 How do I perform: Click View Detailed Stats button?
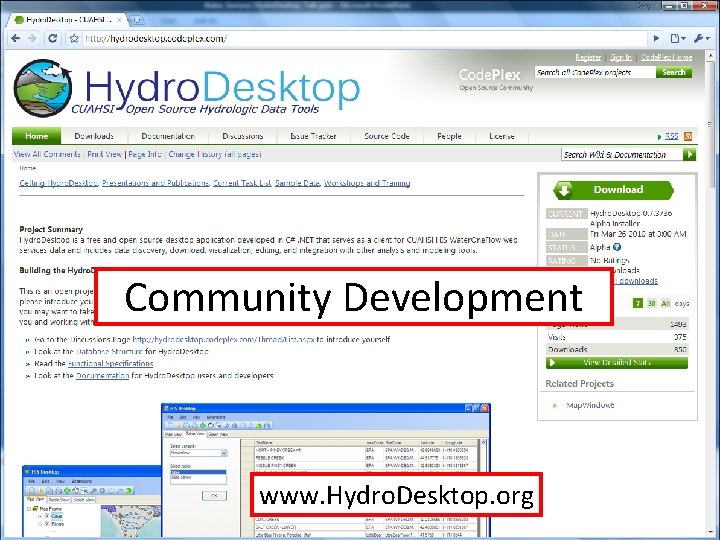pos(617,362)
